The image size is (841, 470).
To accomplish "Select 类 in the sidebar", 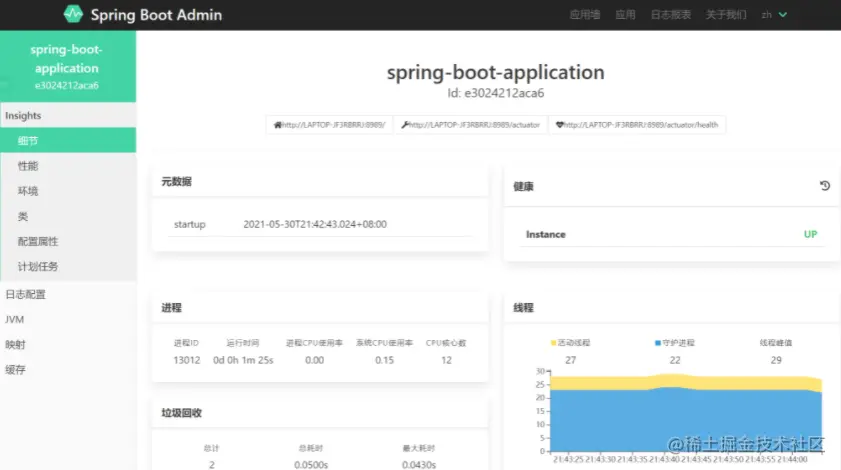I will click(x=68, y=216).
